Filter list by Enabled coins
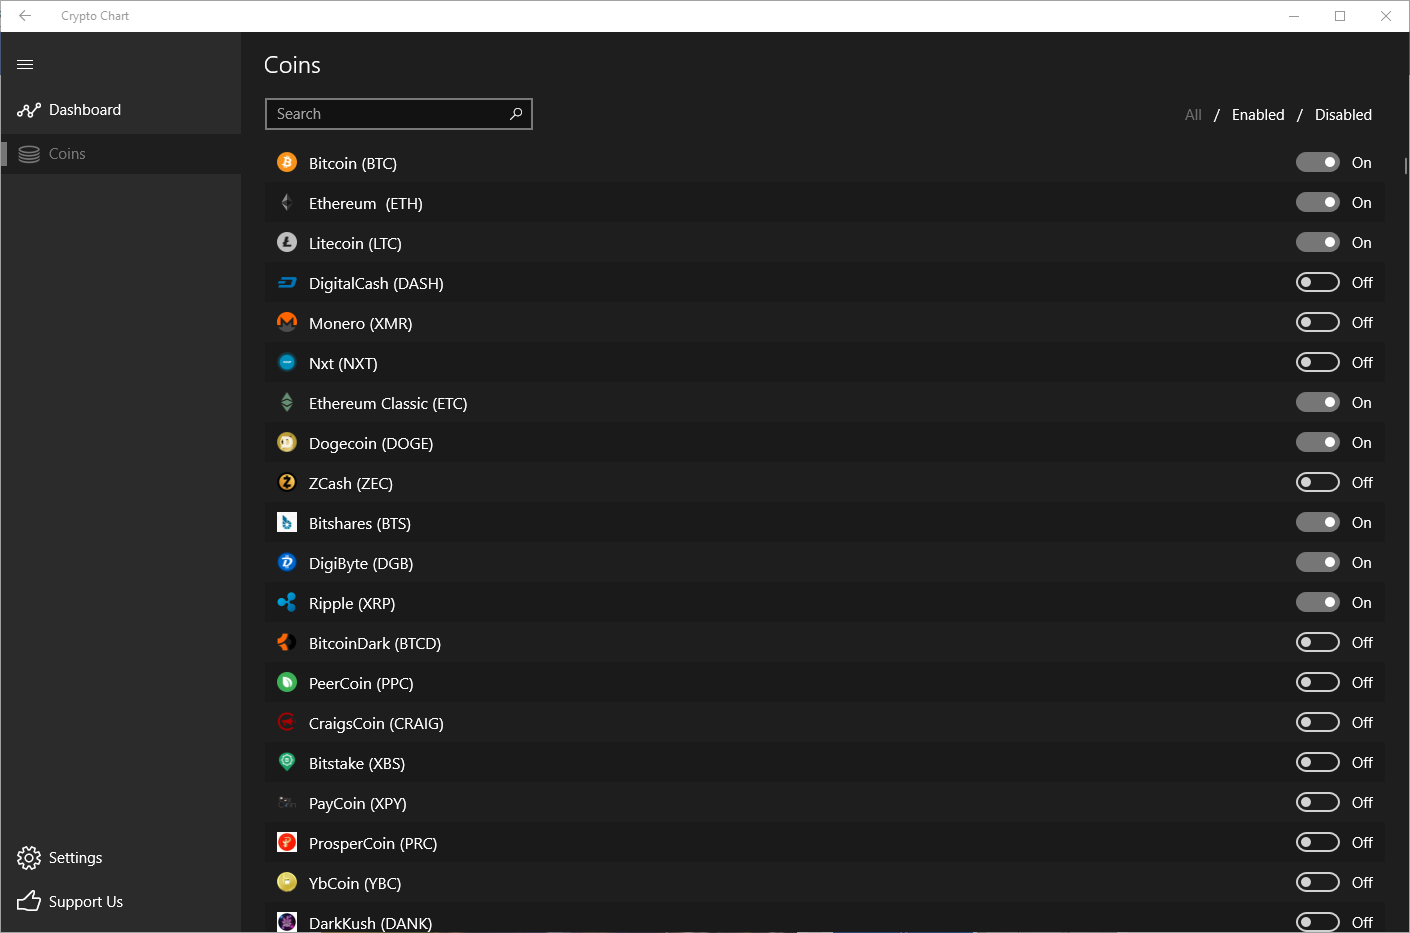 point(1258,115)
